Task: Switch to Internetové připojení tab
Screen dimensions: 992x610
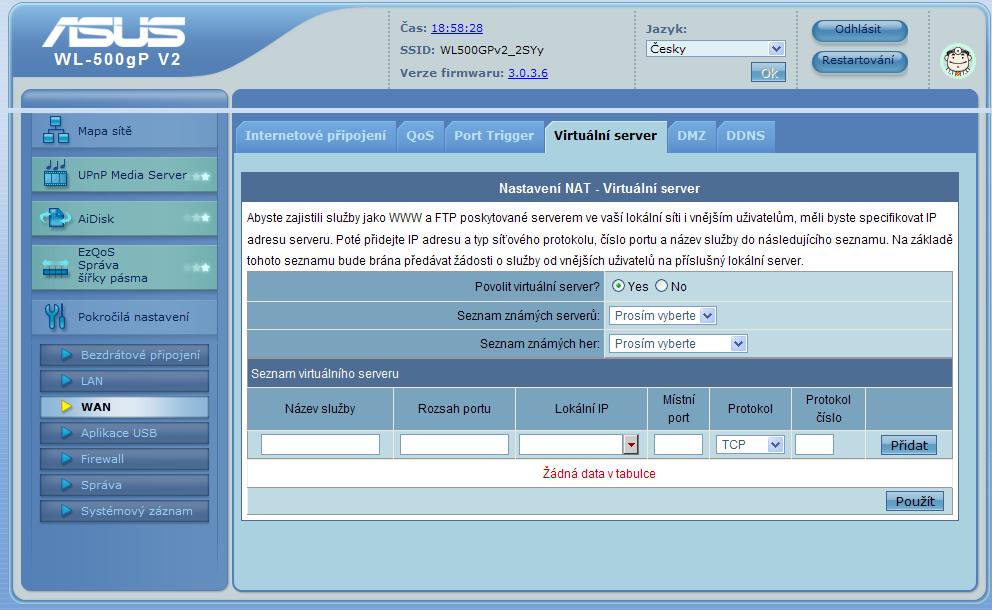Action: [315, 136]
